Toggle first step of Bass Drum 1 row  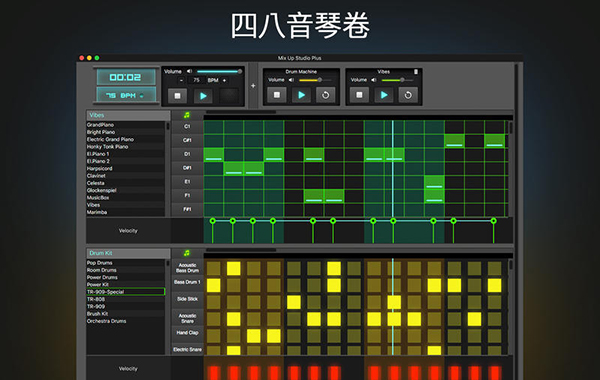pyautogui.click(x=214, y=285)
